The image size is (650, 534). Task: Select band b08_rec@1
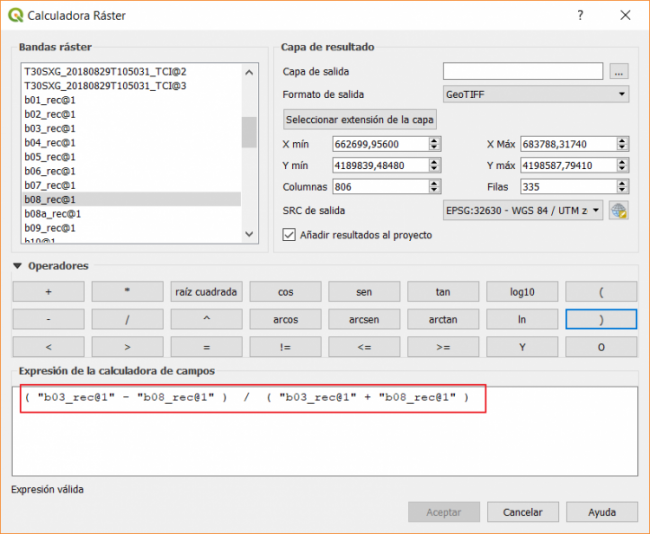(x=131, y=199)
